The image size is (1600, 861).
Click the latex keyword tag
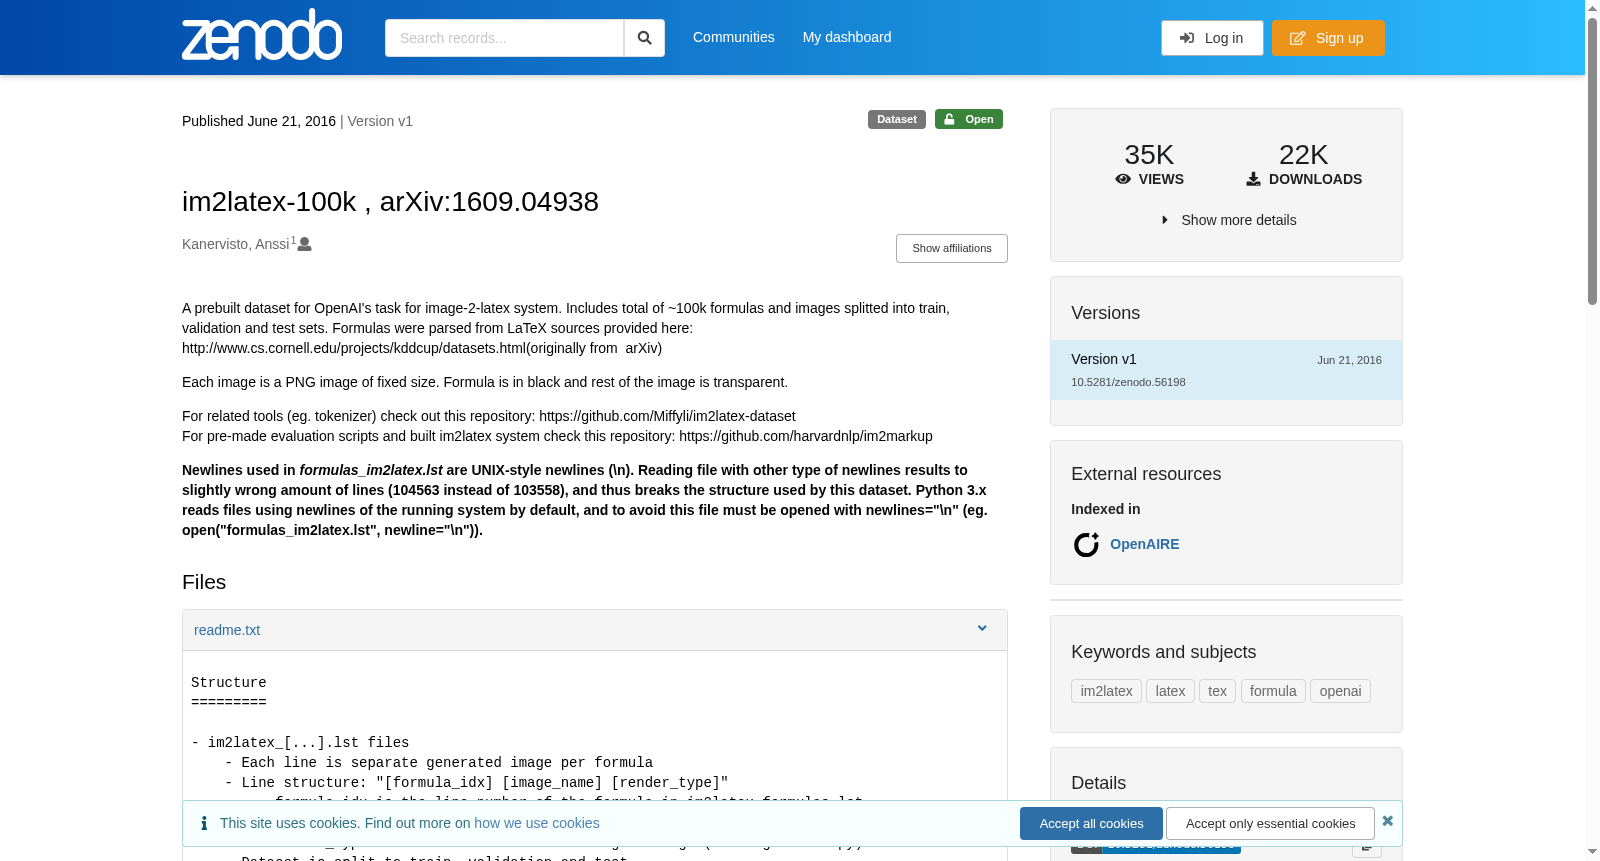[1170, 691]
